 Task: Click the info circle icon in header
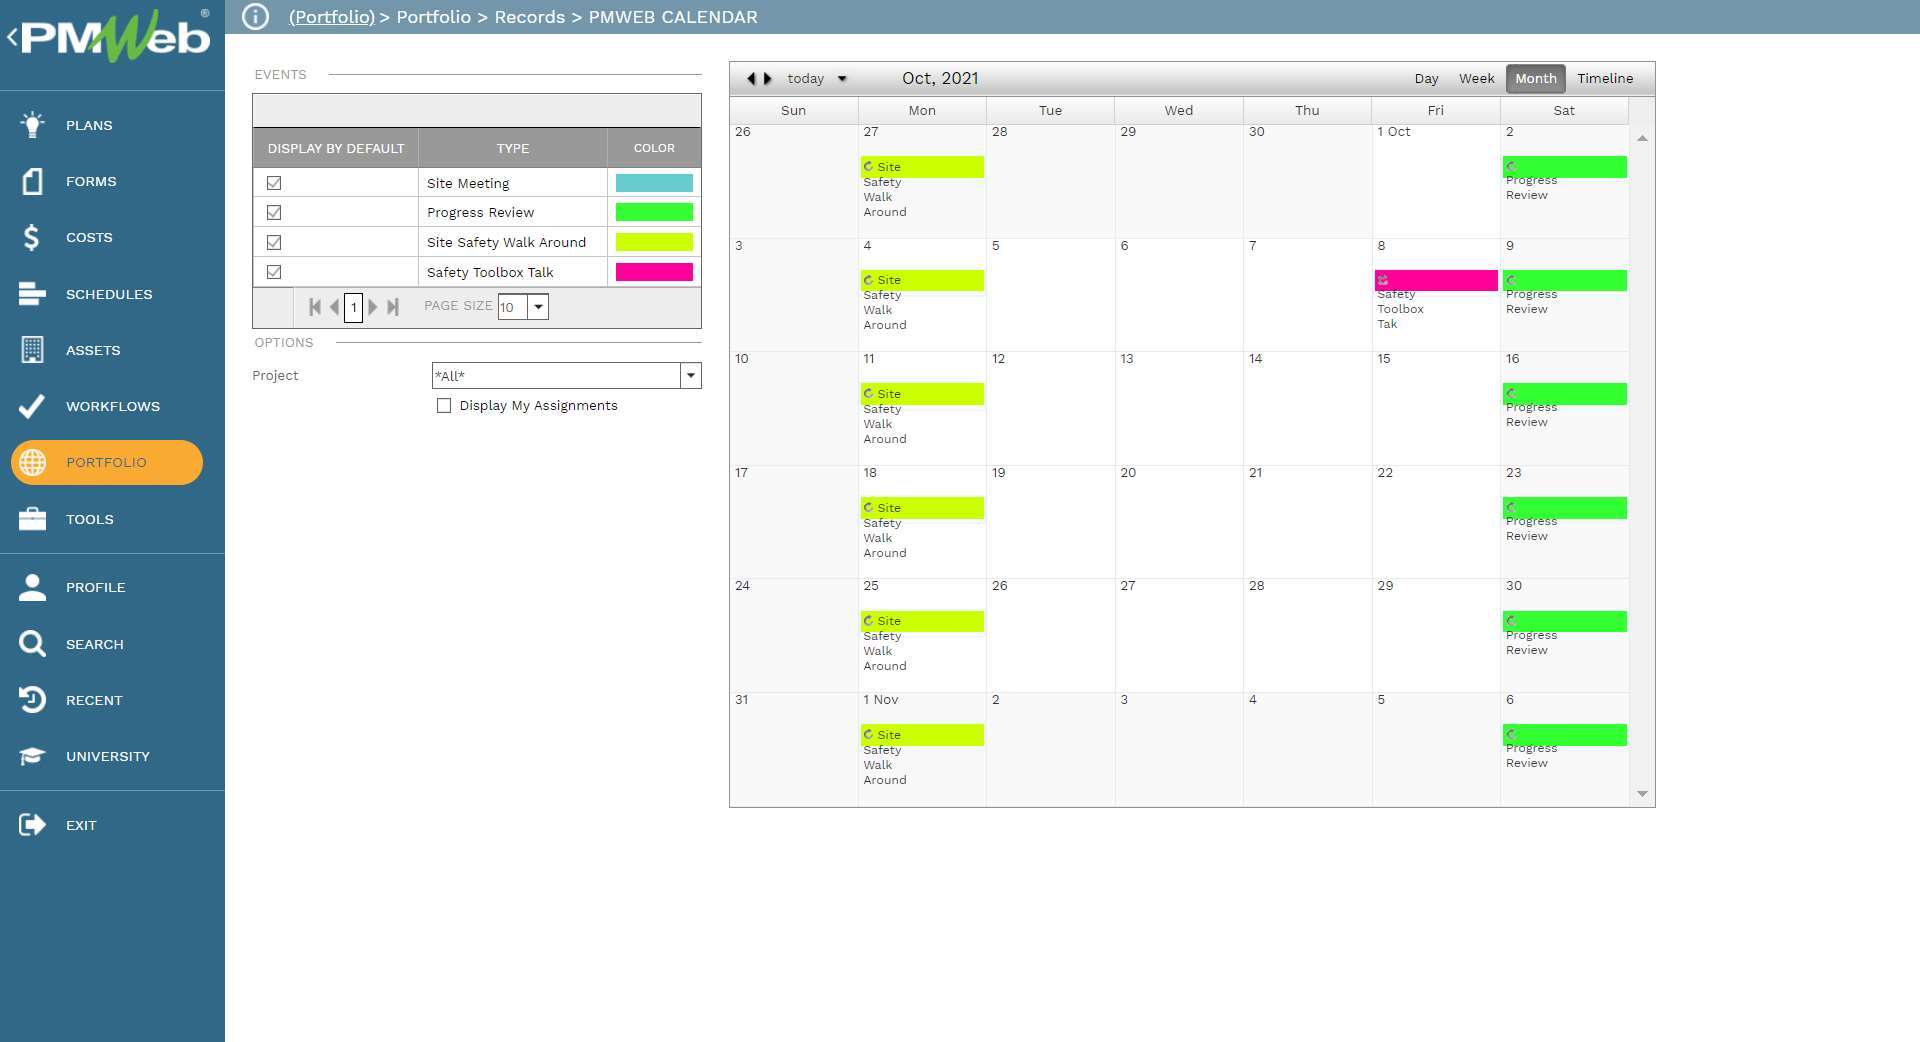point(256,17)
